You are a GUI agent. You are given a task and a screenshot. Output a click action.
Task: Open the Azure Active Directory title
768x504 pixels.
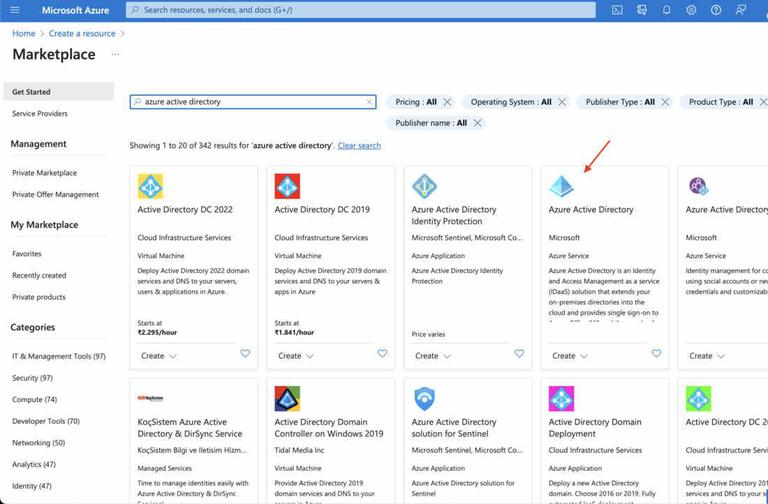pos(591,209)
